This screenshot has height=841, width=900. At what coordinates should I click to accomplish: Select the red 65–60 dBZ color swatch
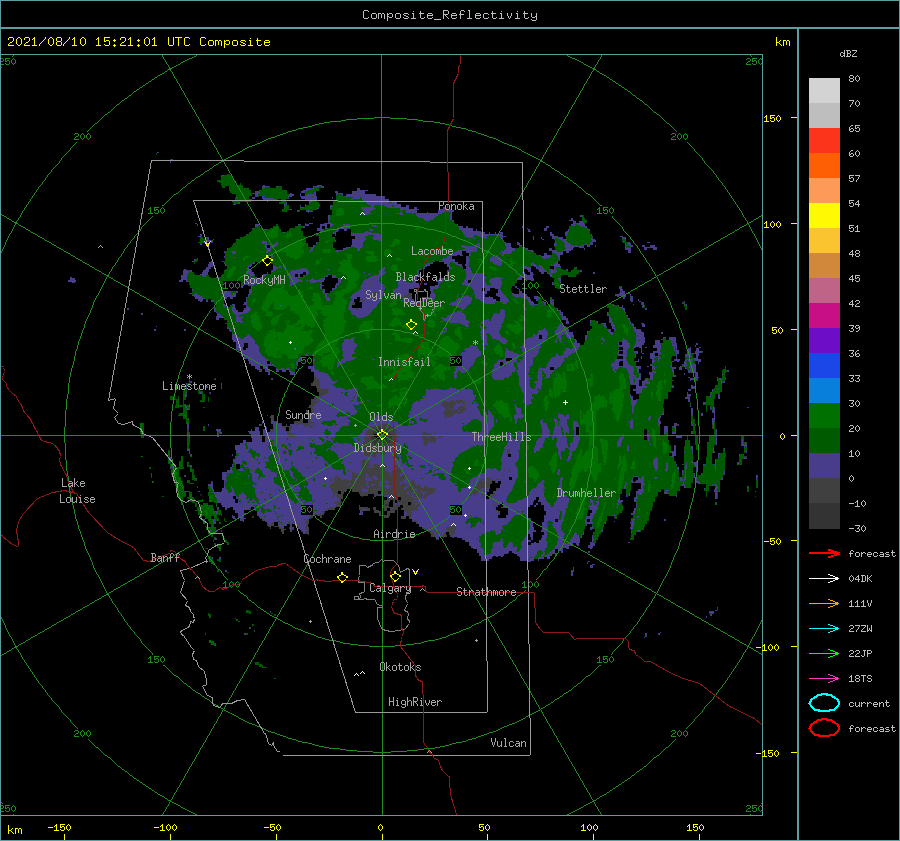(x=824, y=141)
